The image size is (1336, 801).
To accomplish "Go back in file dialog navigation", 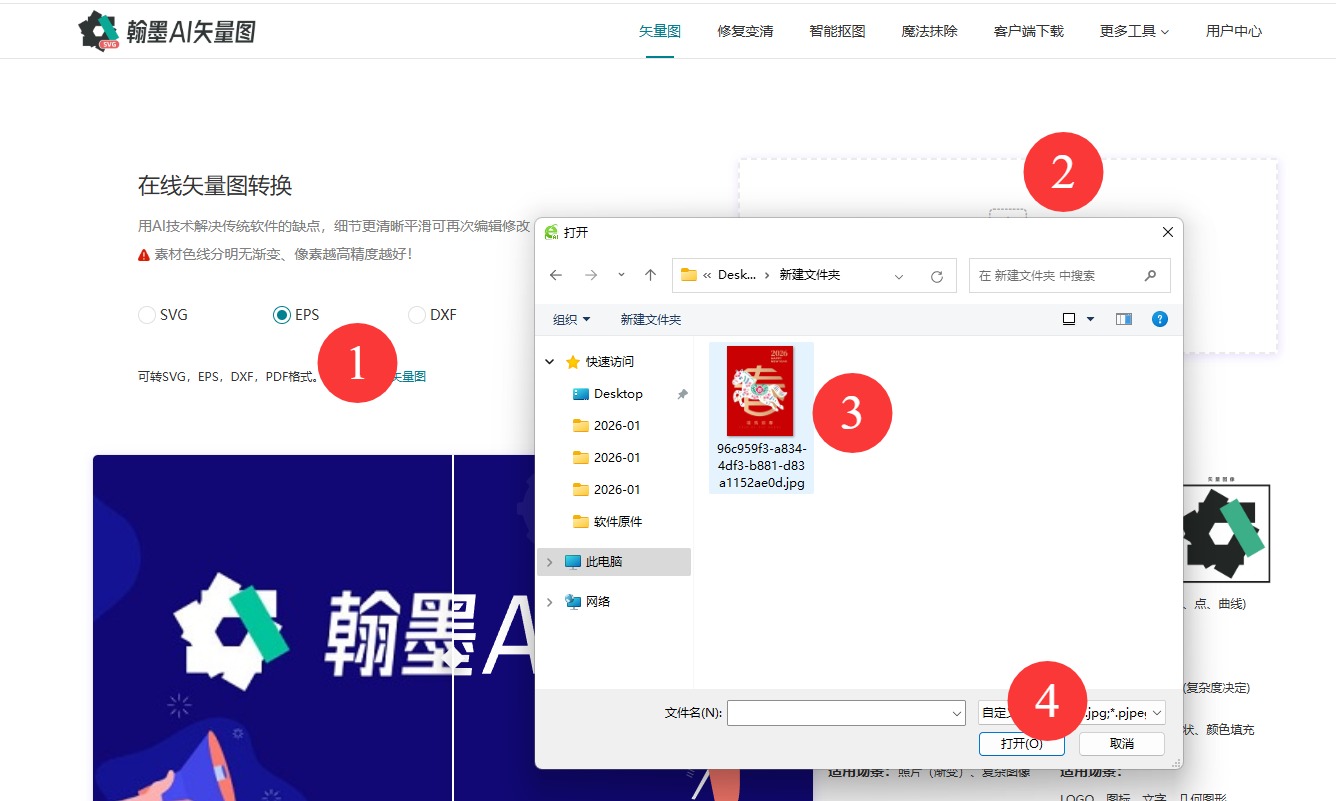I will pyautogui.click(x=556, y=275).
